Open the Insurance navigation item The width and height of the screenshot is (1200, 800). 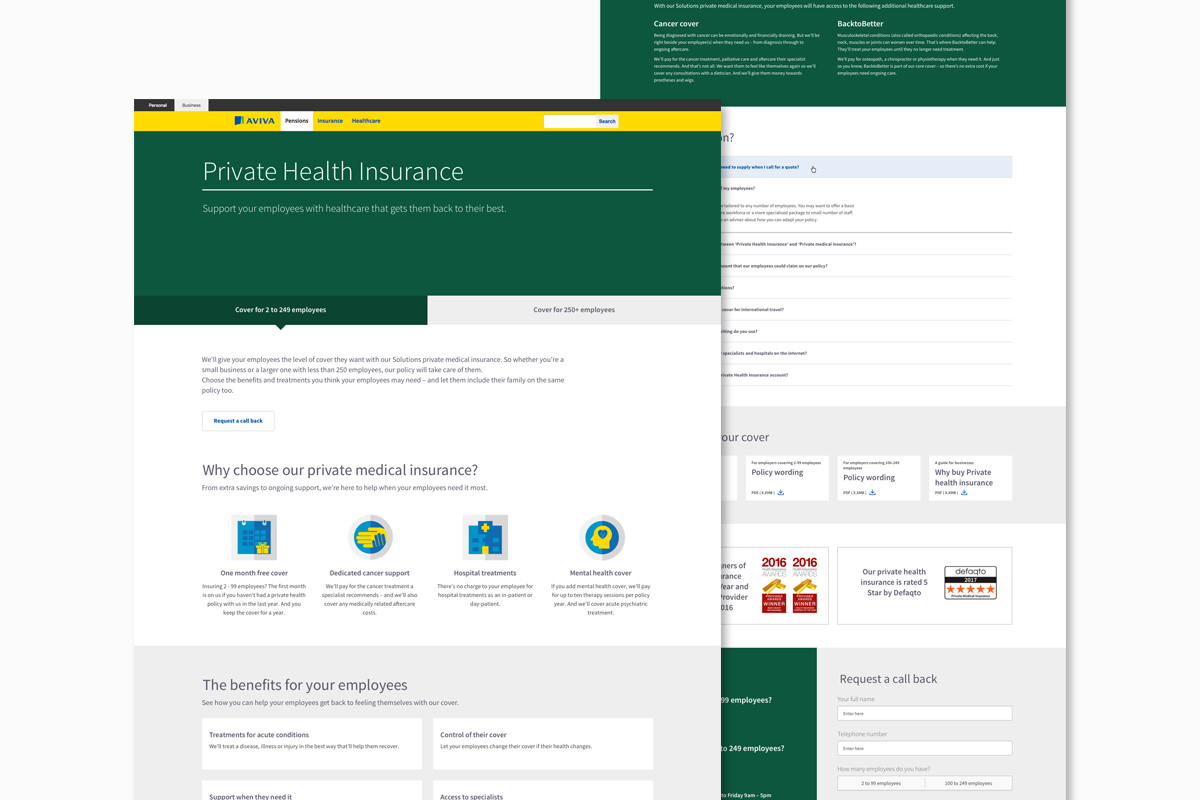[x=330, y=121]
